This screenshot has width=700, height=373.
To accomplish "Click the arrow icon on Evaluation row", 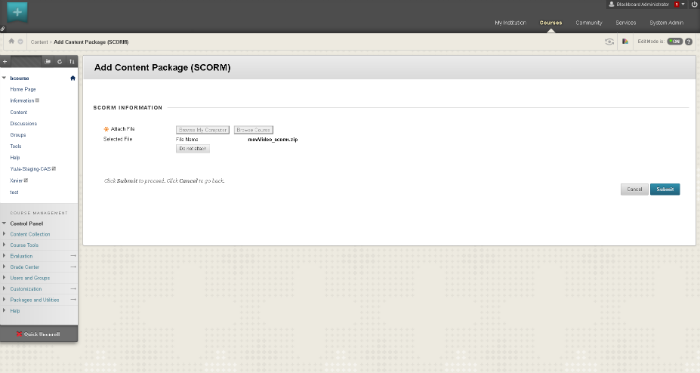I will 73,256.
